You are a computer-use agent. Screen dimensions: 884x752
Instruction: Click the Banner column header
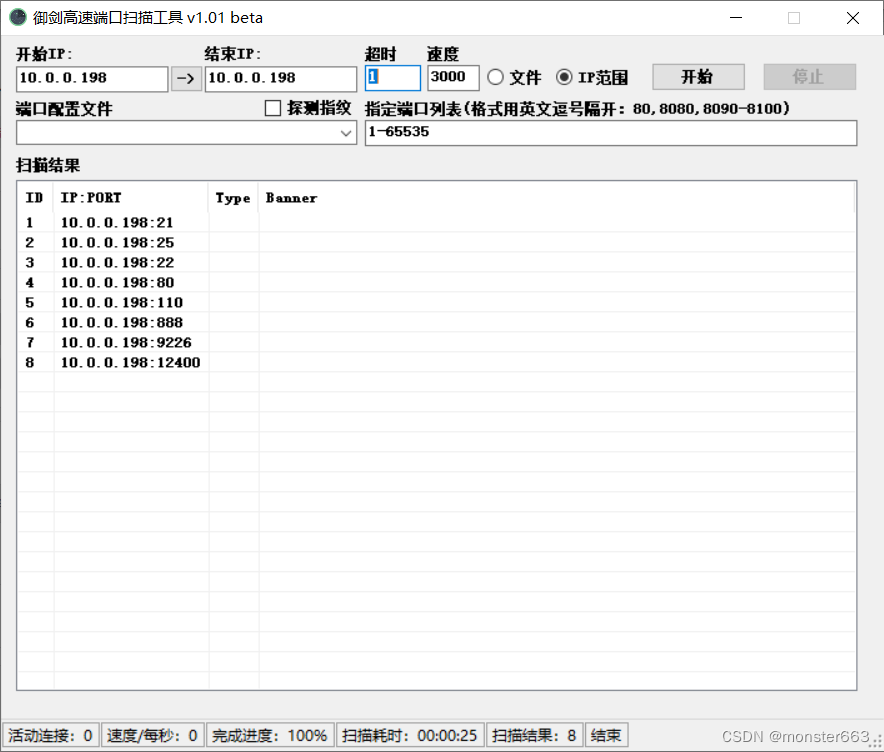pyautogui.click(x=556, y=198)
